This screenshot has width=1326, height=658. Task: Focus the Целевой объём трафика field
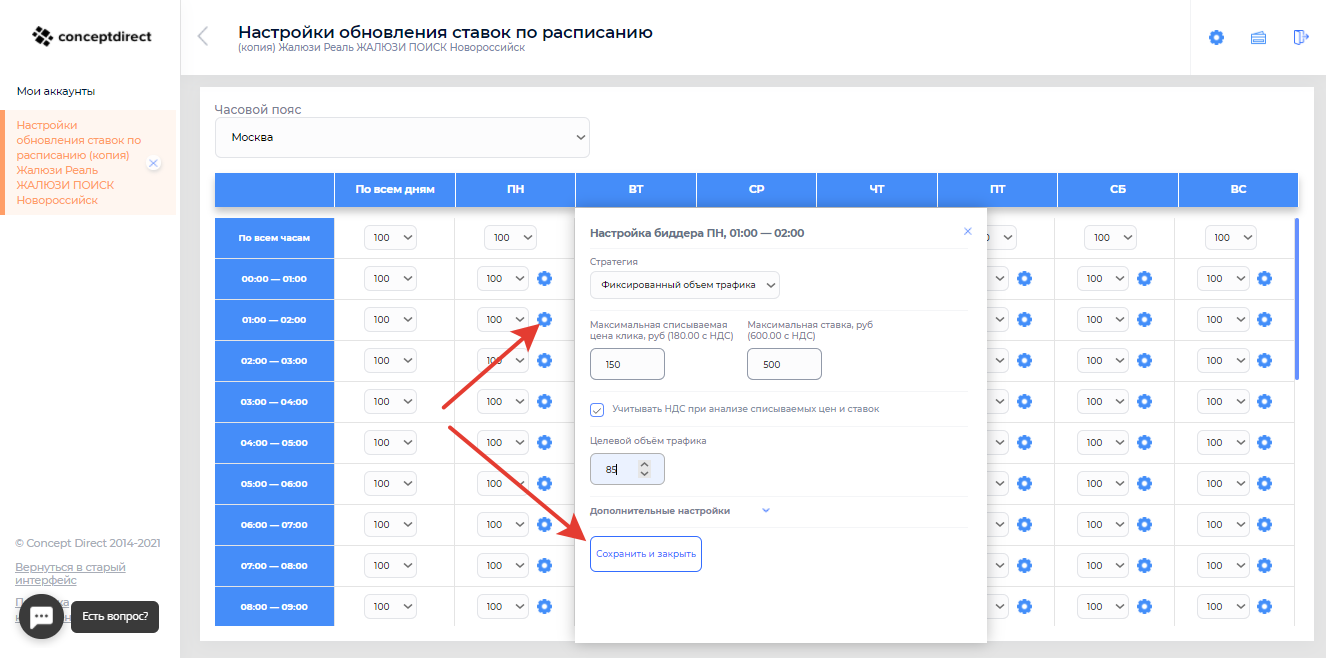tap(627, 469)
